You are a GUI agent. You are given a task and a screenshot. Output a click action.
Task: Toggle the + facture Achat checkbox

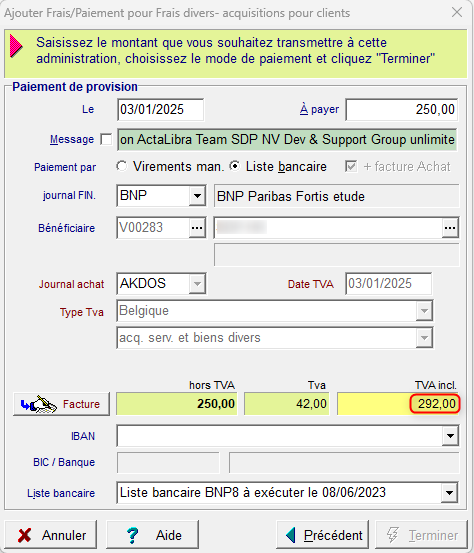pos(351,166)
